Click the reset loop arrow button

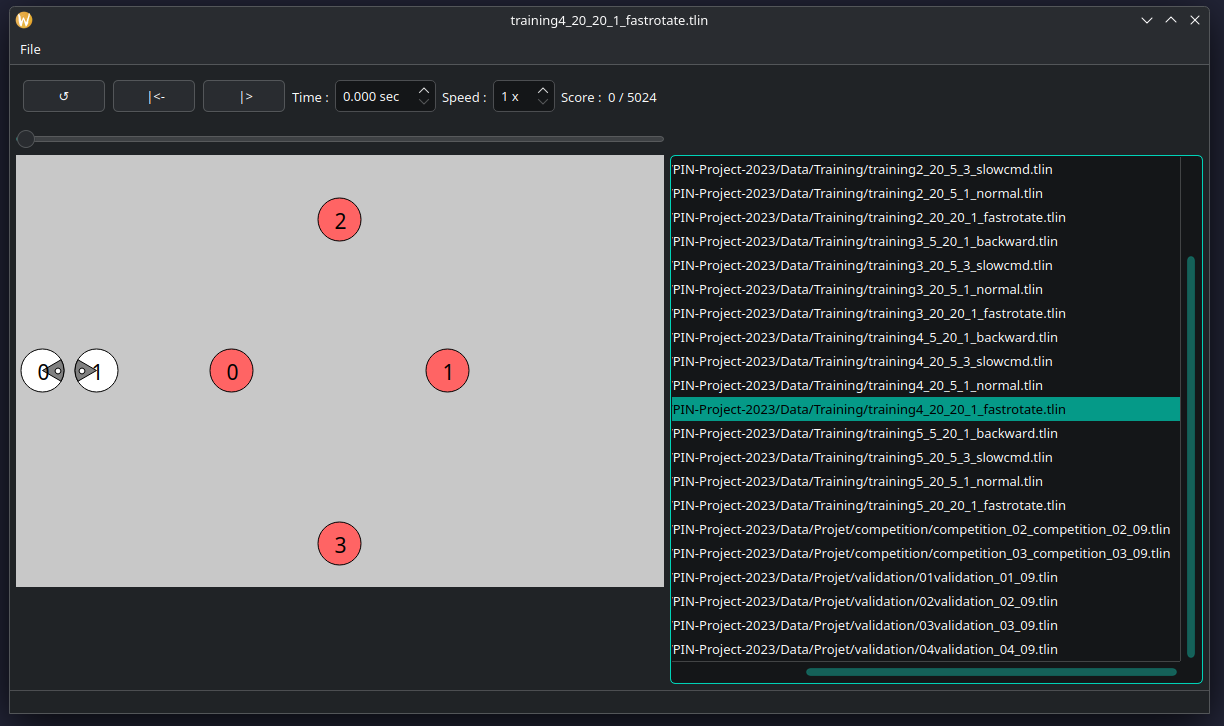(x=64, y=96)
